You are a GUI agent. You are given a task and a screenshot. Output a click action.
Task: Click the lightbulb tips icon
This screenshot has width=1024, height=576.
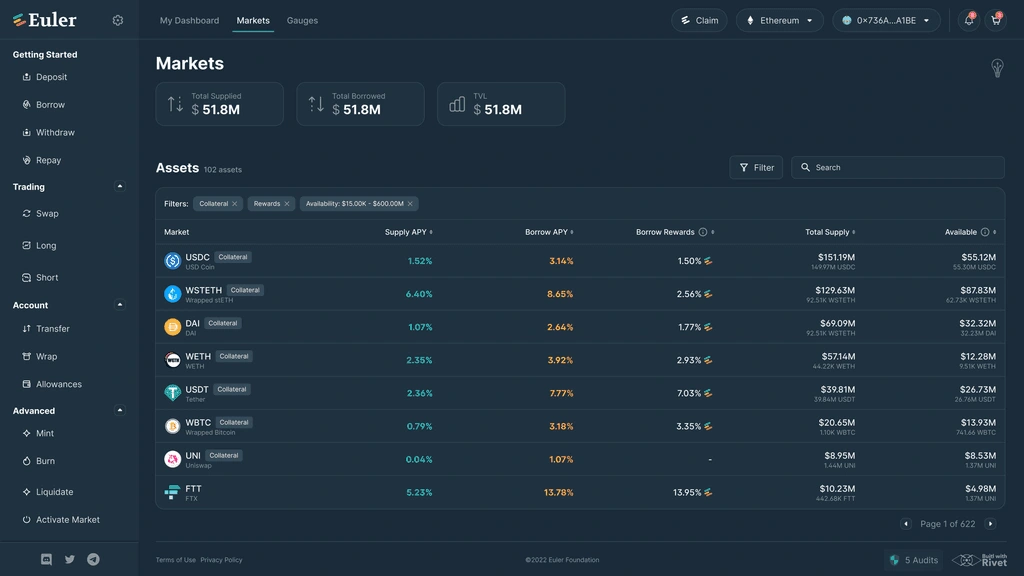point(997,68)
